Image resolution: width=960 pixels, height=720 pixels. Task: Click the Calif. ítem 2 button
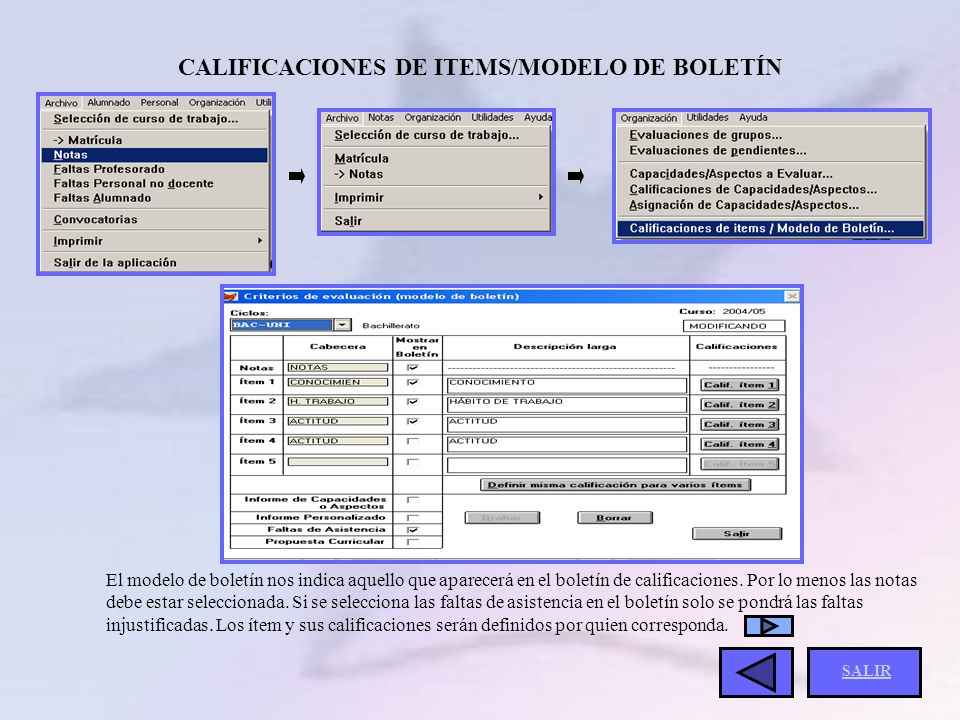click(740, 405)
